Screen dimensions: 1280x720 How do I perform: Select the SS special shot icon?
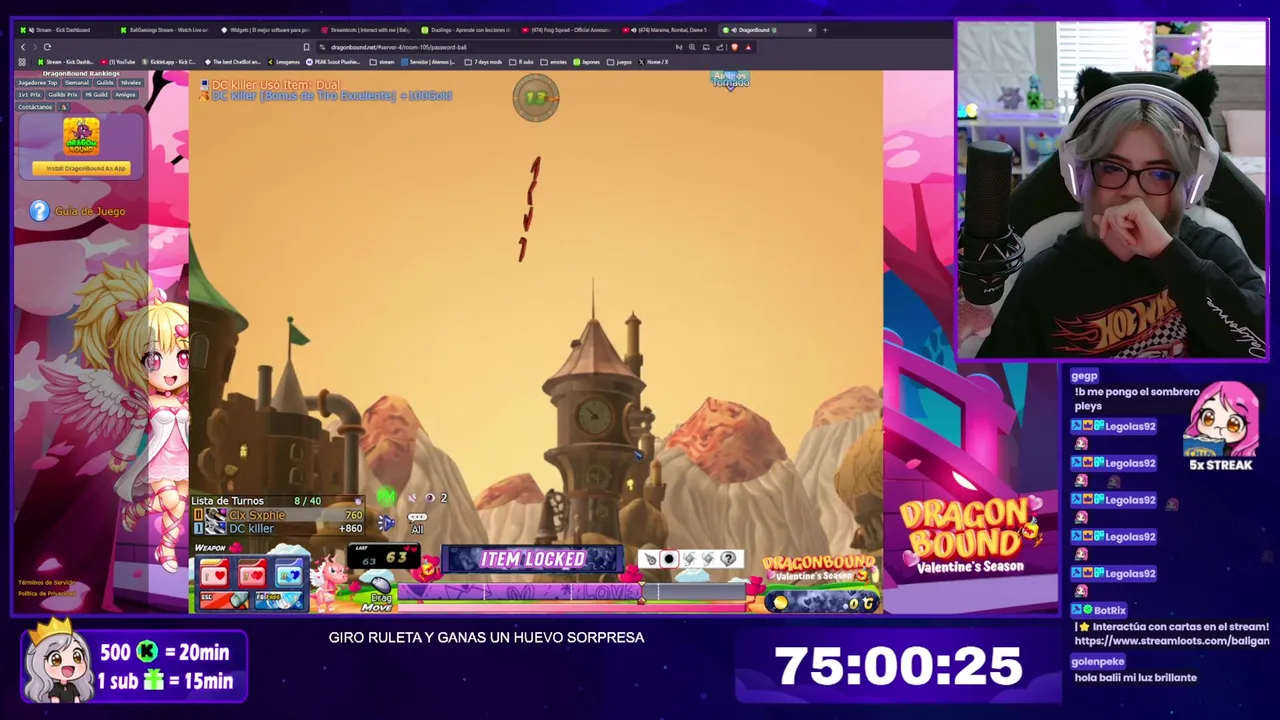click(x=289, y=574)
